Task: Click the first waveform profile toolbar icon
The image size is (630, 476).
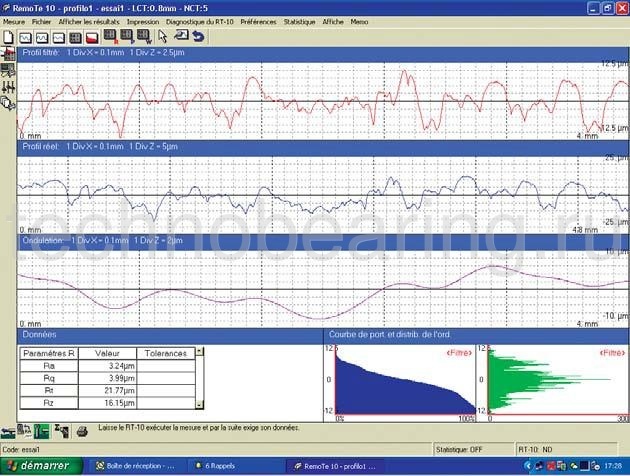Action: pyautogui.click(x=26, y=37)
